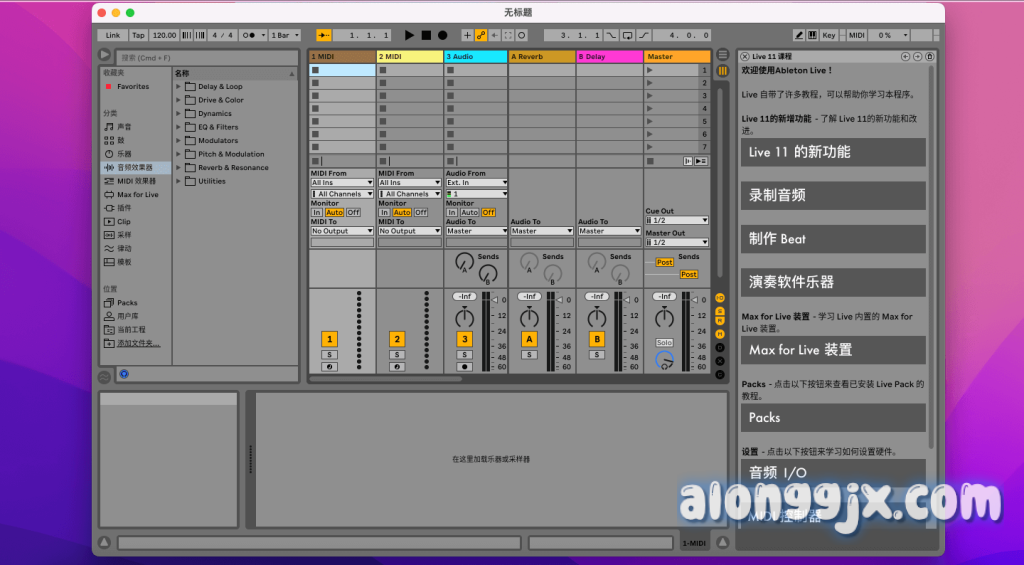Image resolution: width=1024 pixels, height=565 pixels.
Task: Open the Master Out output dropdown
Action: point(676,242)
